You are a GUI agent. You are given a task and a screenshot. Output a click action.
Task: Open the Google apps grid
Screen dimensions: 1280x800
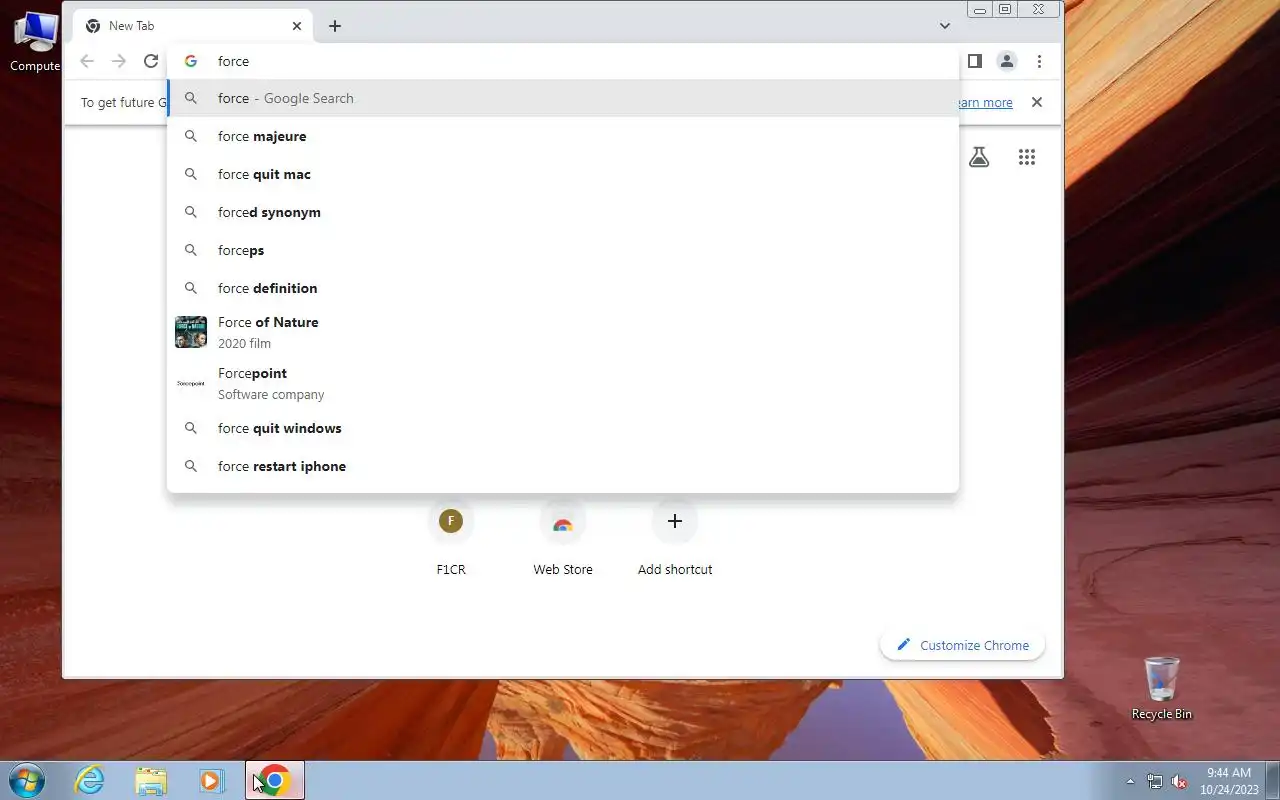pyautogui.click(x=1027, y=157)
